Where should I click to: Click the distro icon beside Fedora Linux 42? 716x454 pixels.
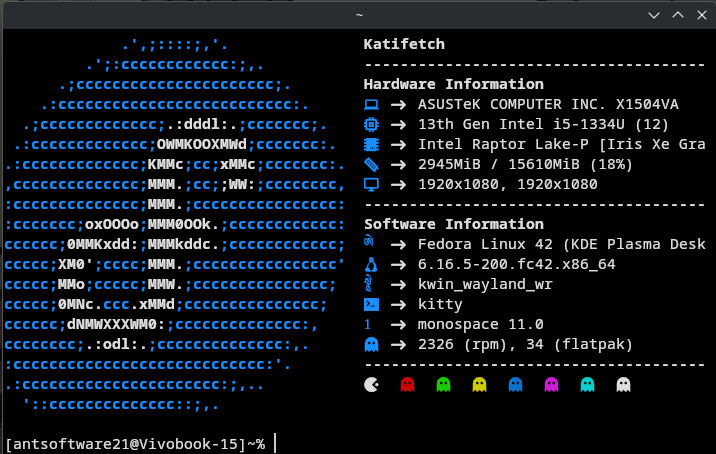click(369, 241)
